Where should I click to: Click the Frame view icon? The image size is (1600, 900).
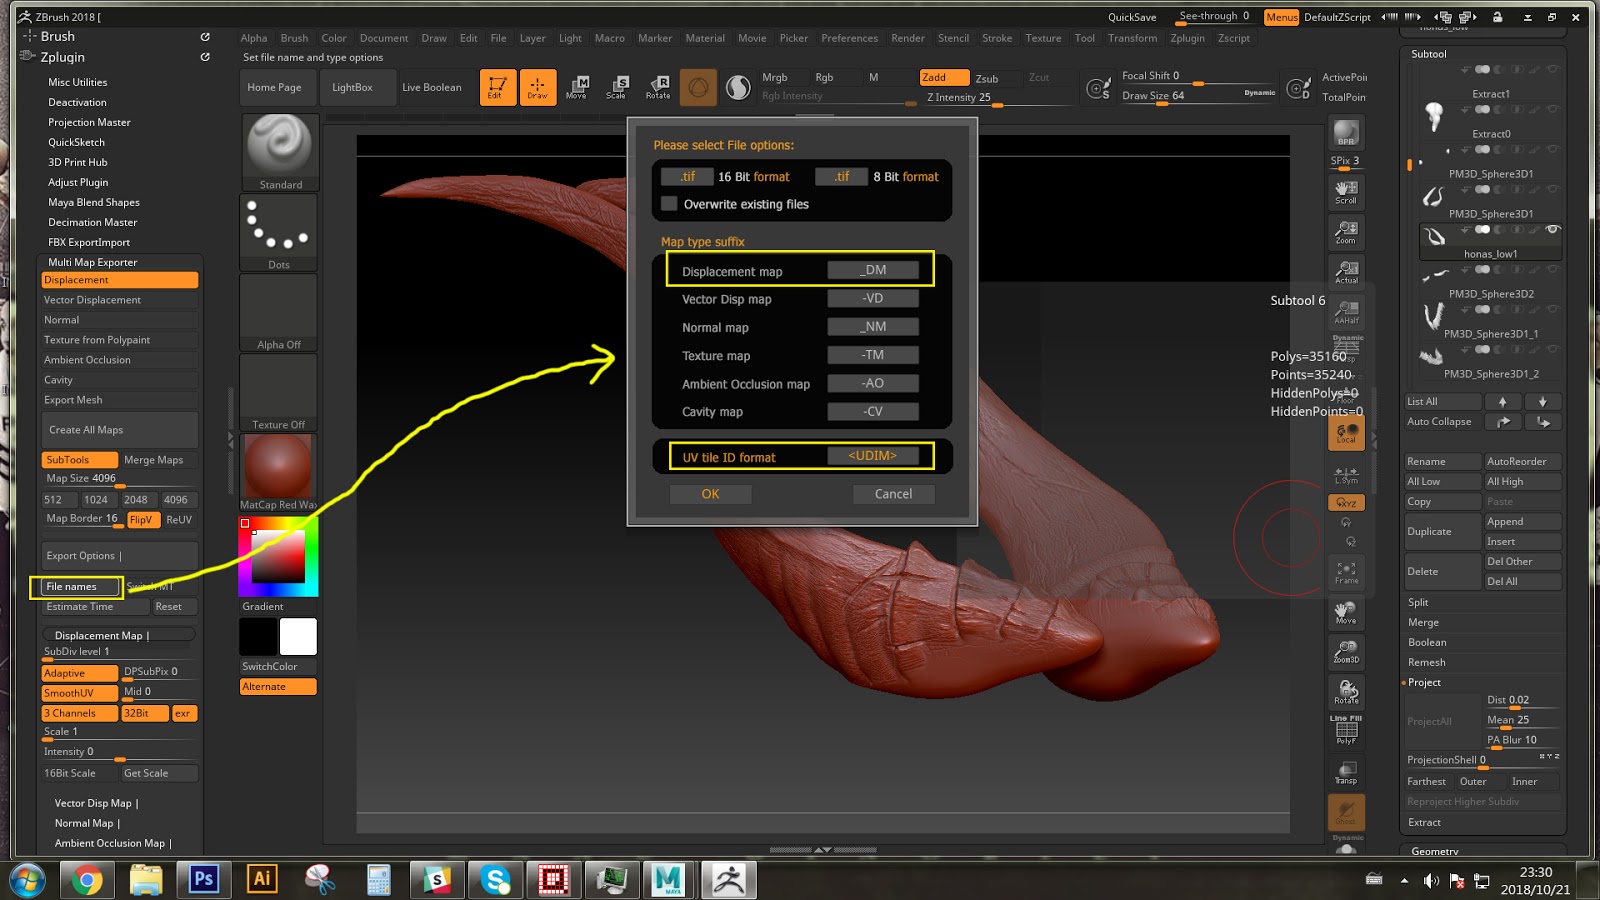click(1346, 572)
